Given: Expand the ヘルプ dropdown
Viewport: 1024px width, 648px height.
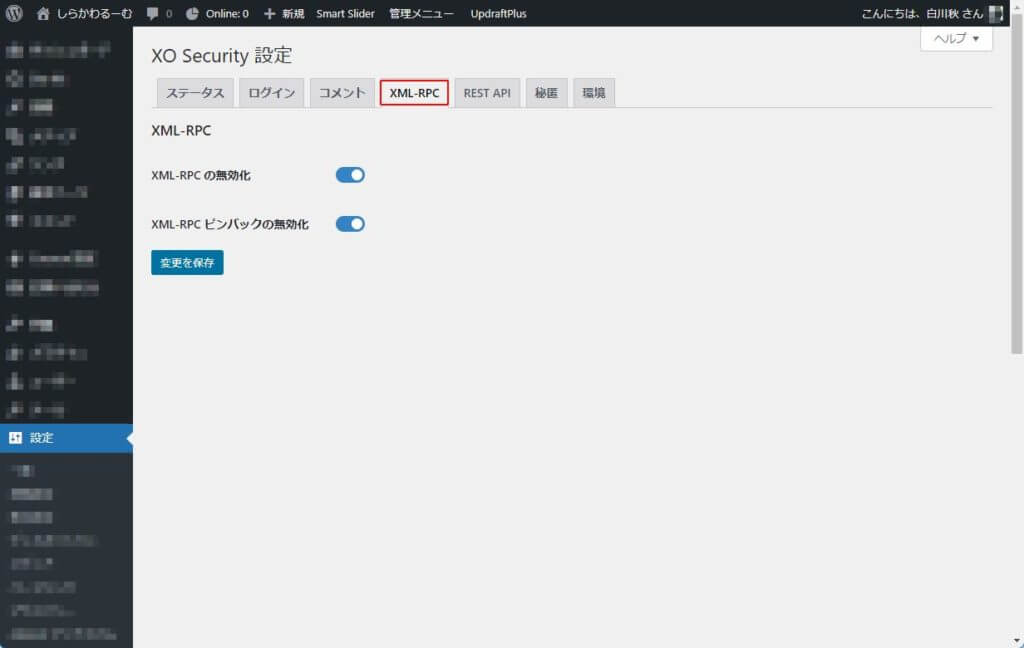Looking at the screenshot, I should coord(956,38).
